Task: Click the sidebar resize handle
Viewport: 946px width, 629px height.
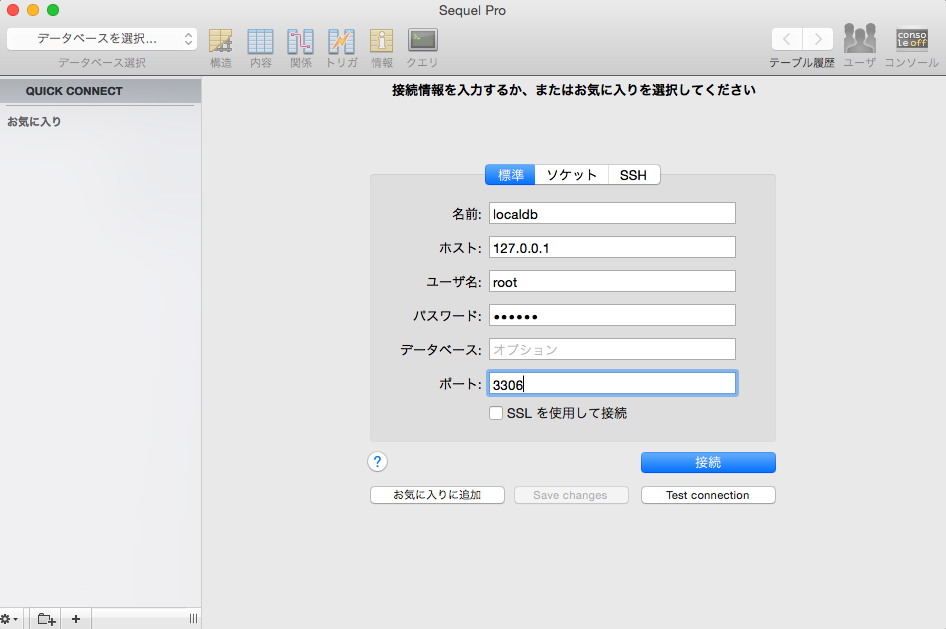Action: (x=193, y=619)
